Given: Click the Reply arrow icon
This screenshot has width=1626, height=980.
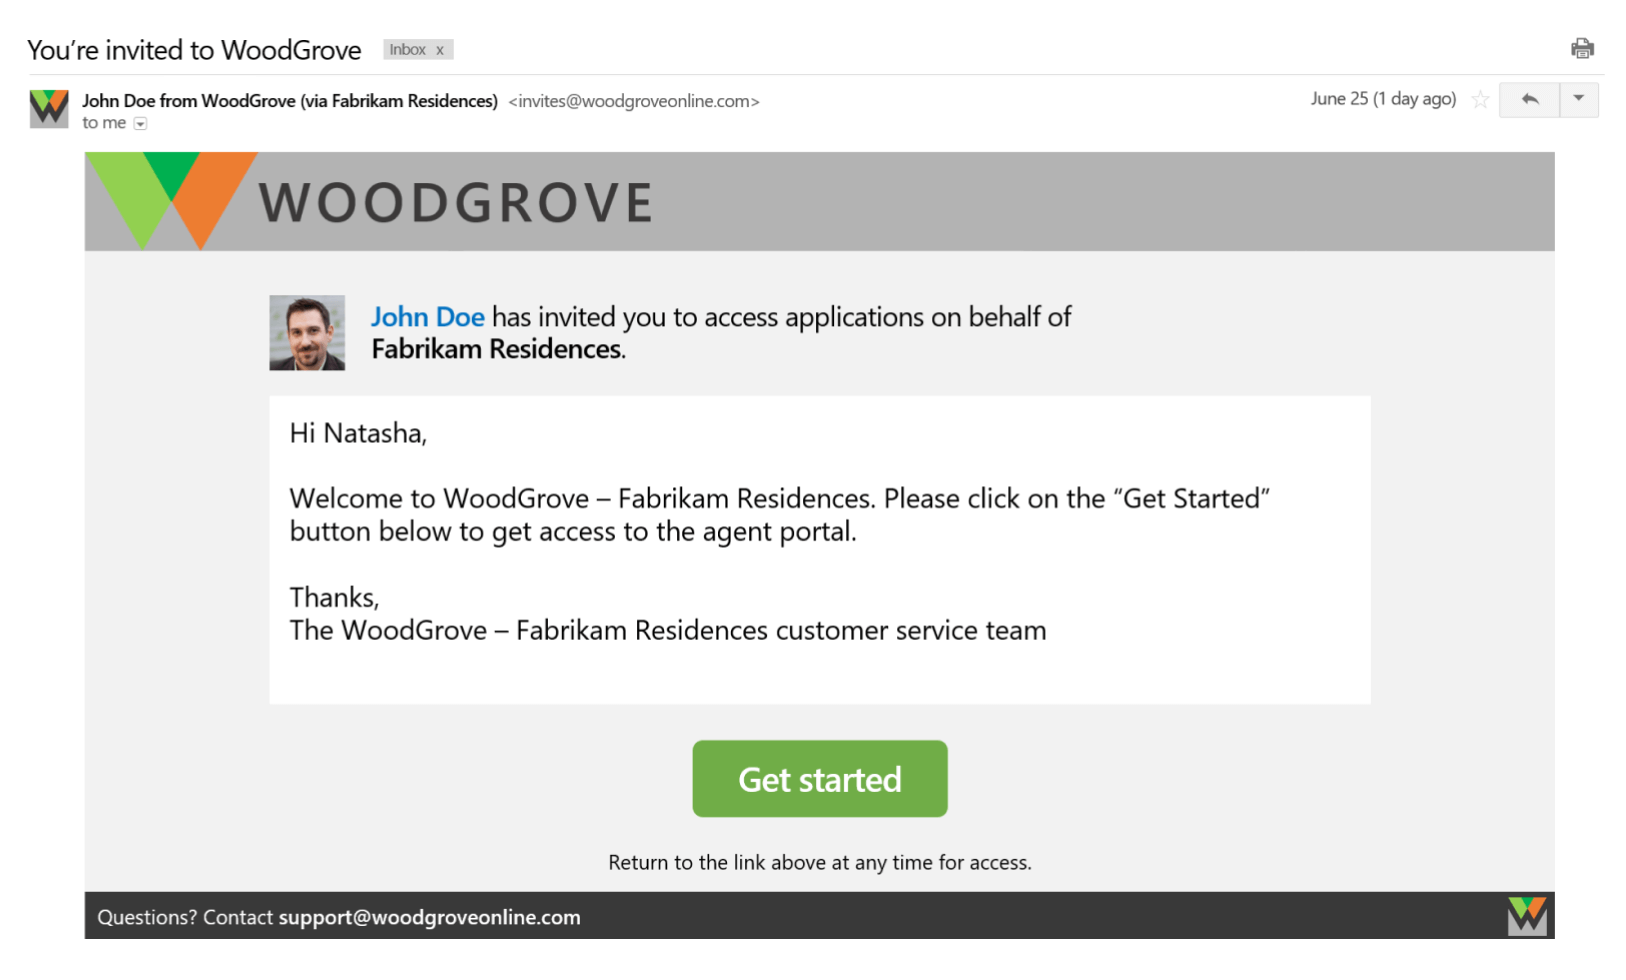Looking at the screenshot, I should click(1530, 100).
